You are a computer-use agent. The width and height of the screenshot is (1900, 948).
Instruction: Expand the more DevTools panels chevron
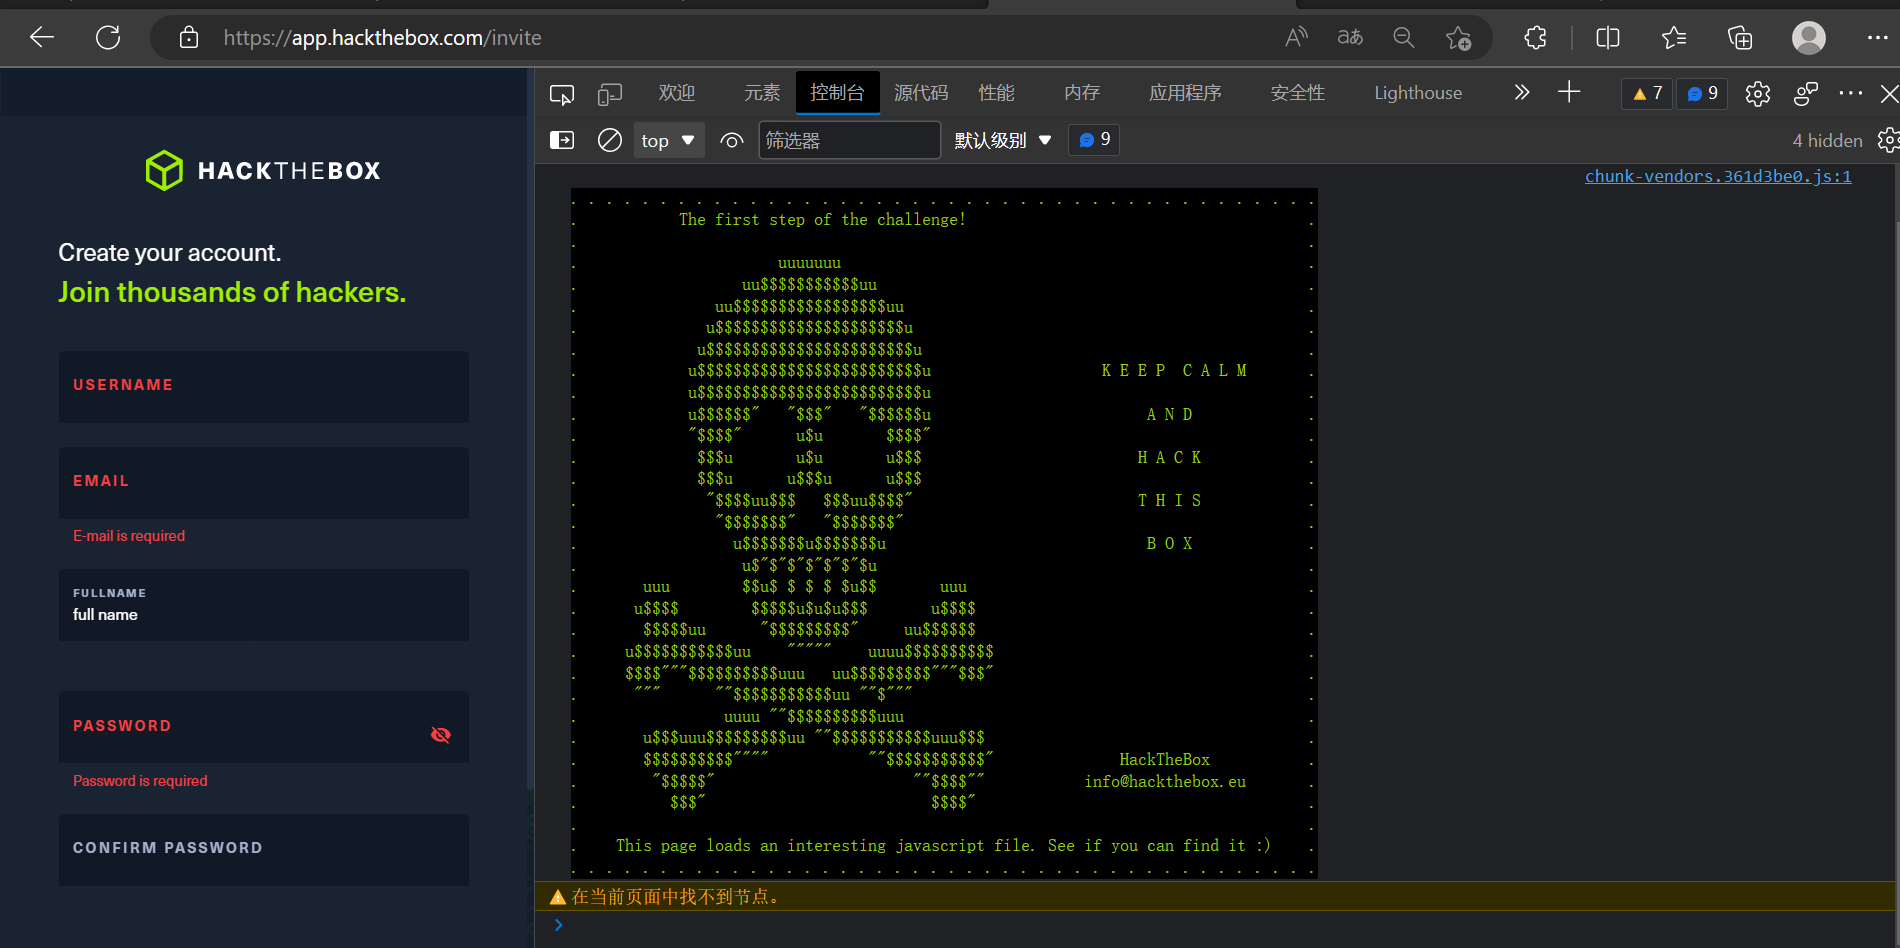[x=1521, y=93]
